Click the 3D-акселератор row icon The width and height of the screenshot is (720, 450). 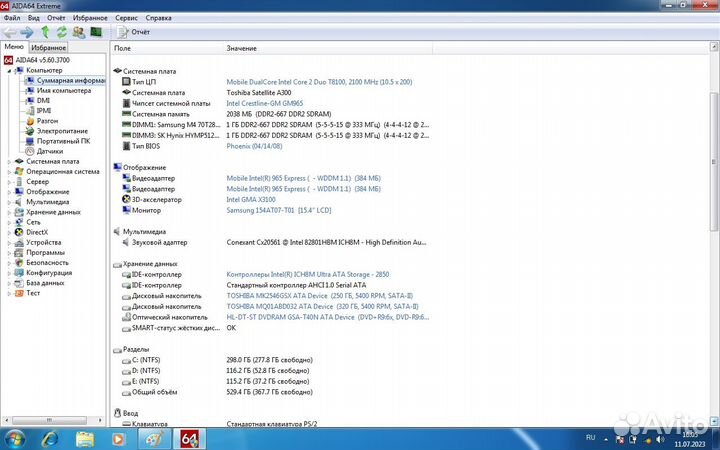[126, 199]
